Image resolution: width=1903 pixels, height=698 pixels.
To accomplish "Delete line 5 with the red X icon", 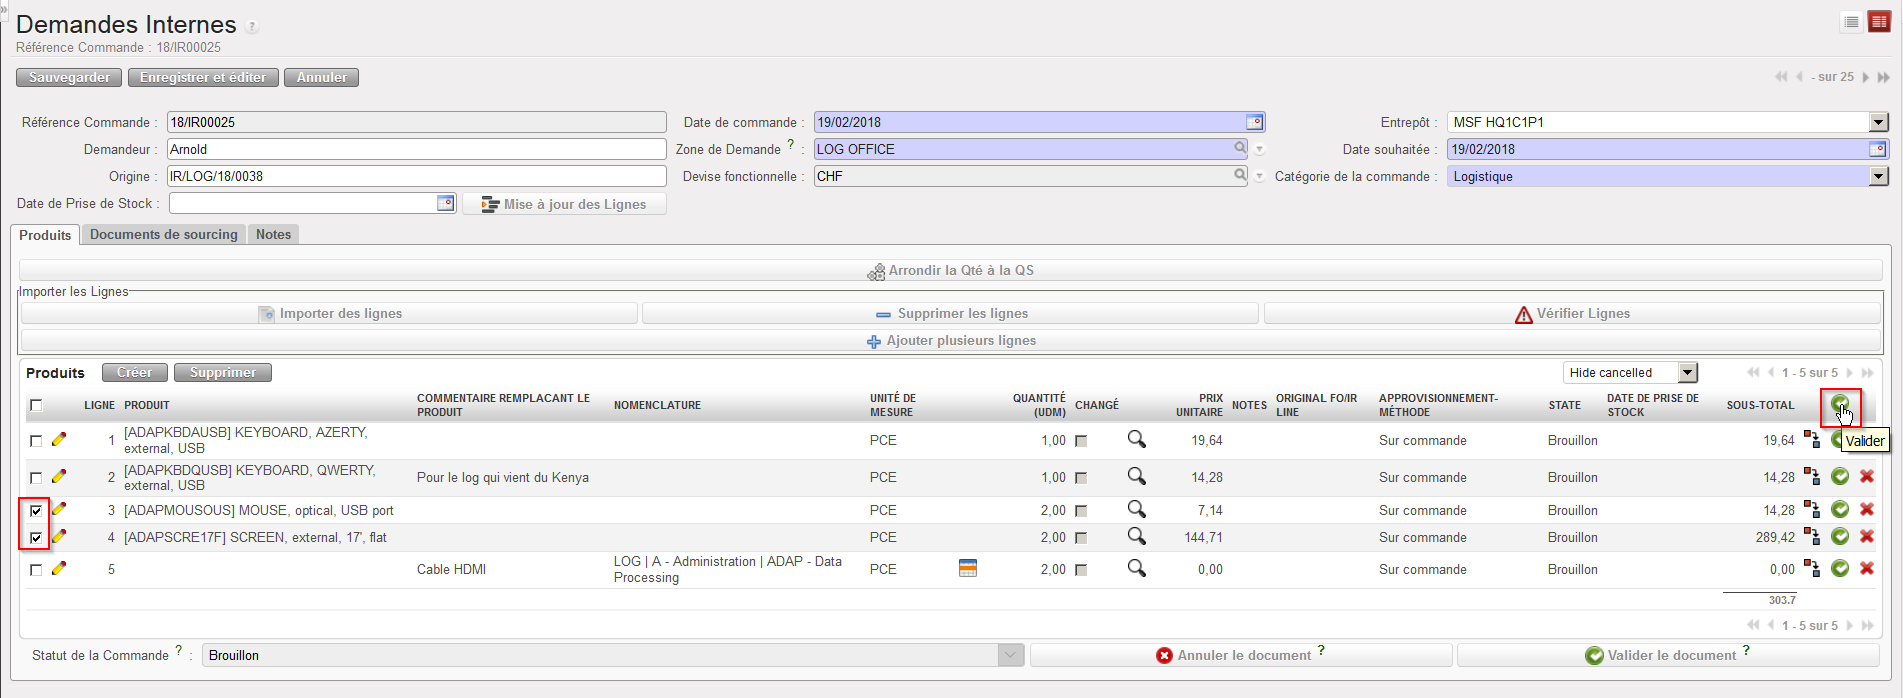I will pos(1866,568).
